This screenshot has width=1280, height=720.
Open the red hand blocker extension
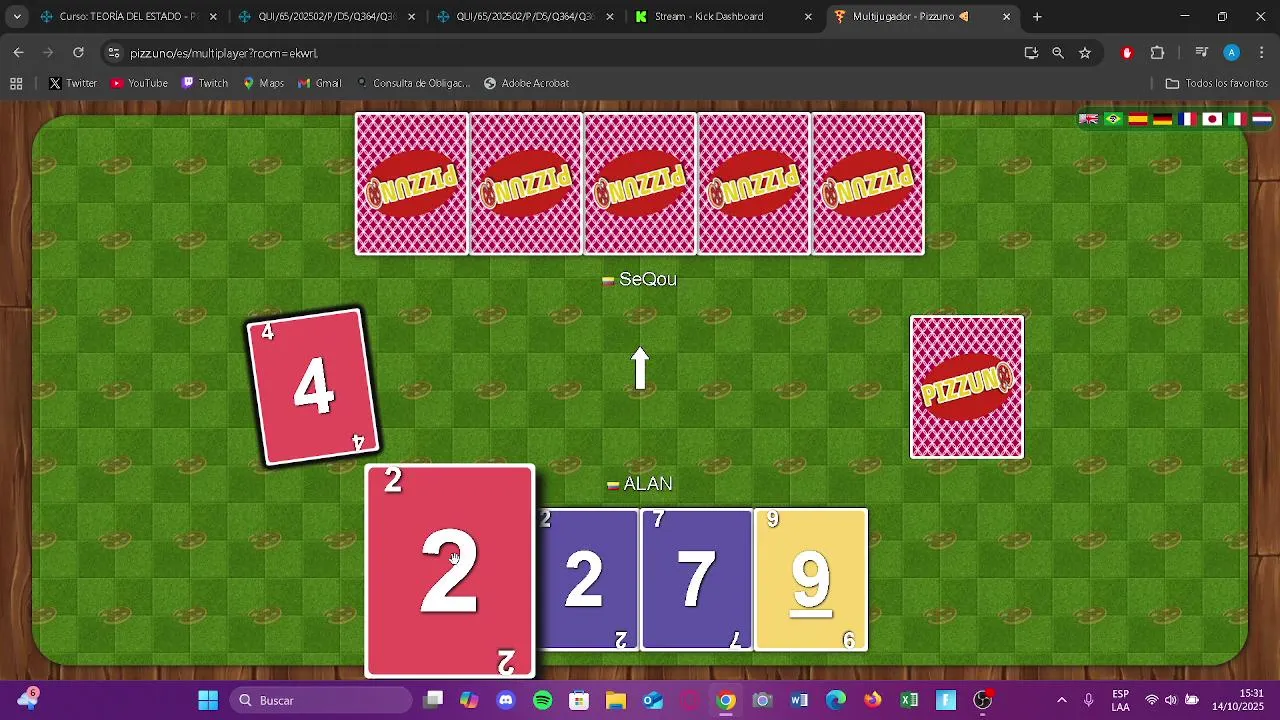point(1127,53)
